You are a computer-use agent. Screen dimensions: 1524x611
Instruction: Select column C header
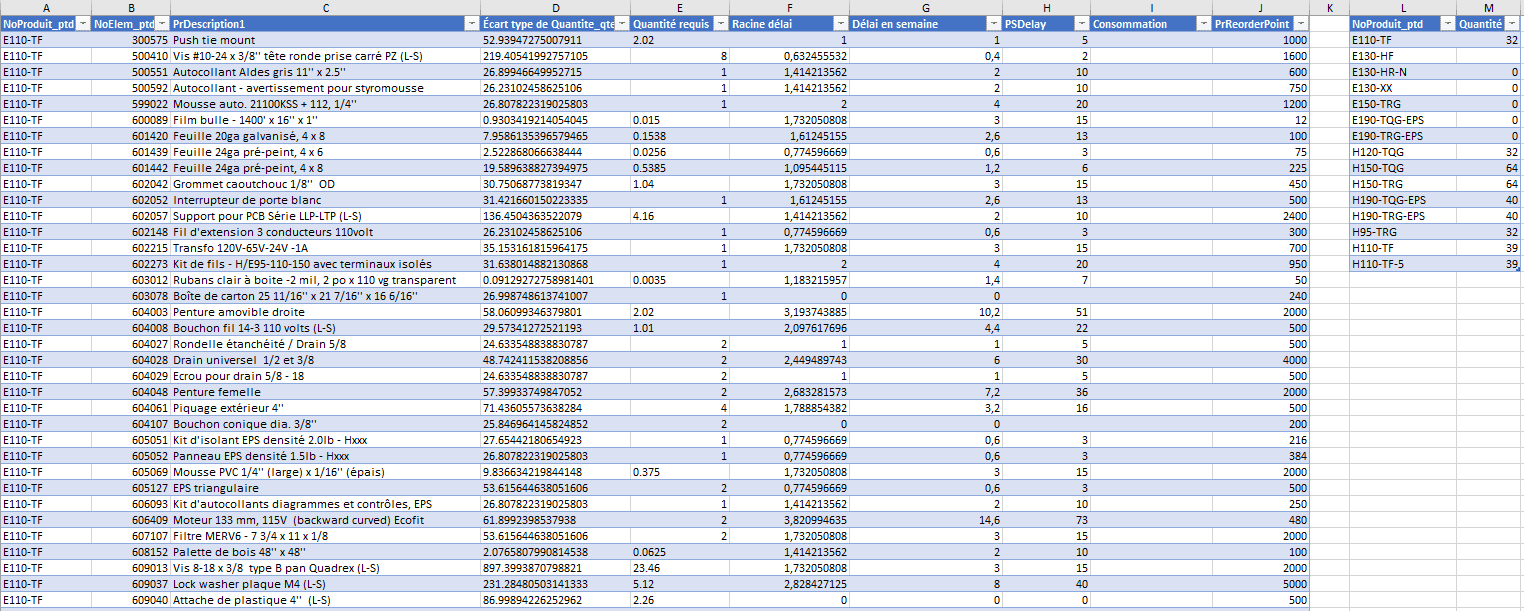click(x=326, y=8)
